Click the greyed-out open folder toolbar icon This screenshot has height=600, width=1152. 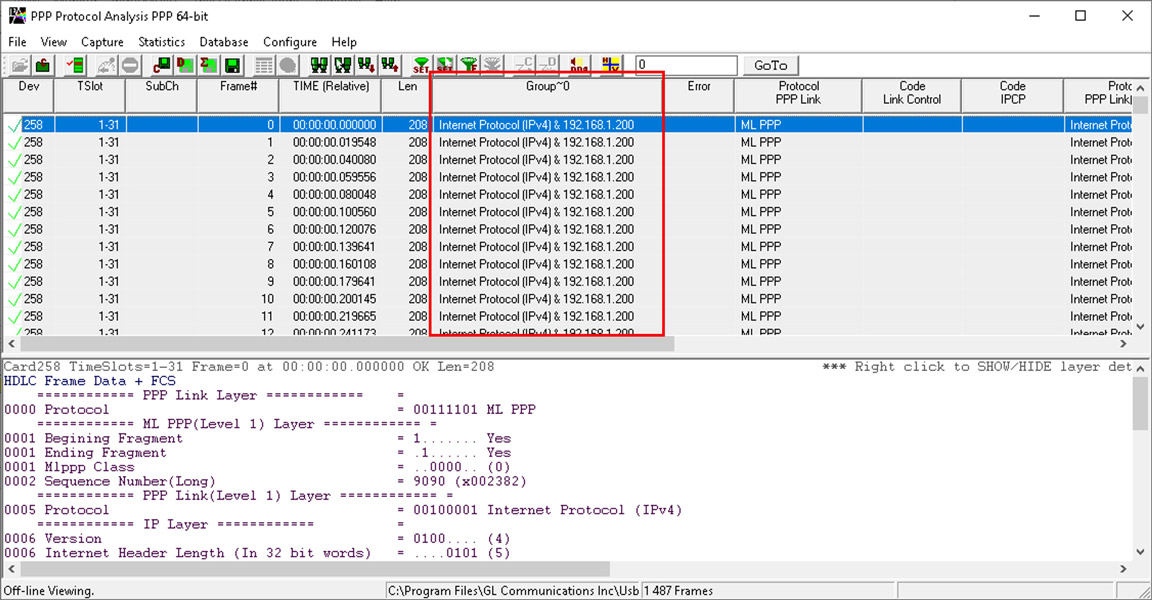[19, 65]
